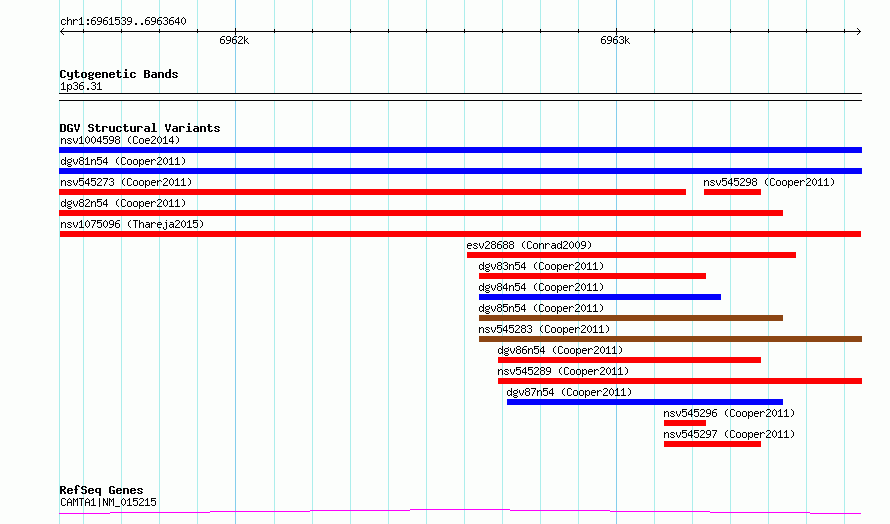Image resolution: width=890 pixels, height=524 pixels.
Task: Open the nsv1004598 (Coe2014) label
Action: coord(120,140)
